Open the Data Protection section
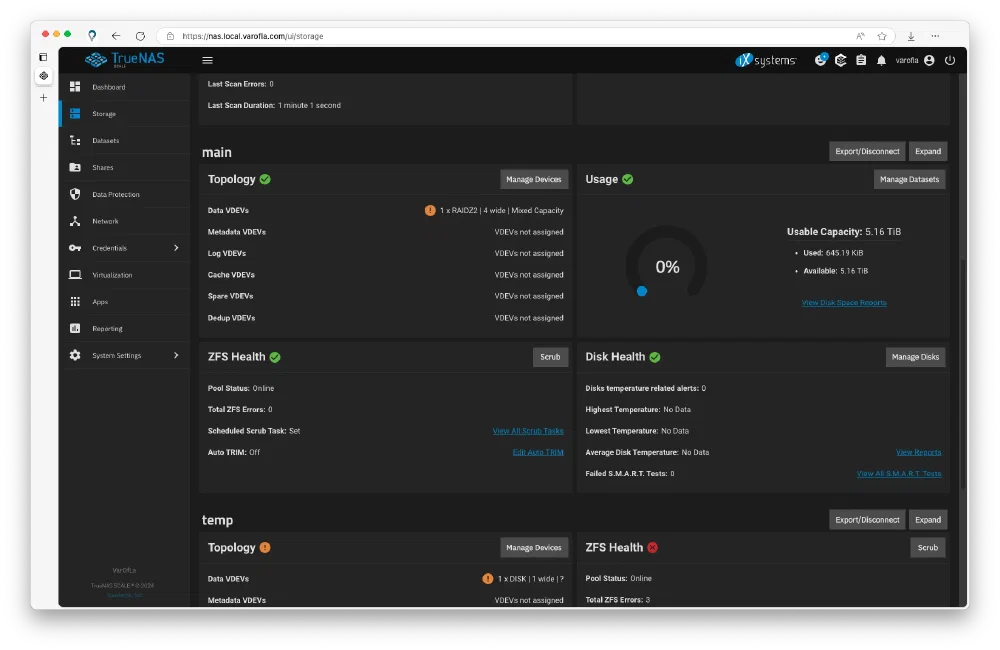1000x650 pixels. 115,194
